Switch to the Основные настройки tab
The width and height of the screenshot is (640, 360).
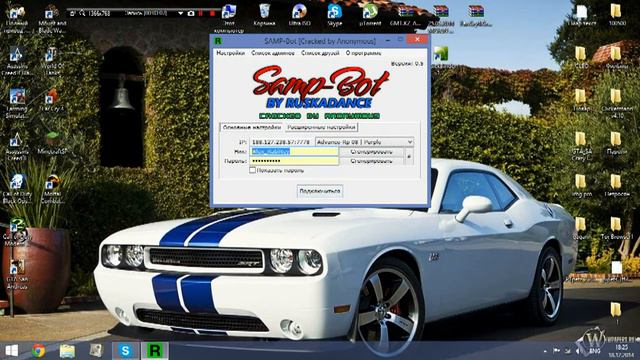(x=251, y=127)
